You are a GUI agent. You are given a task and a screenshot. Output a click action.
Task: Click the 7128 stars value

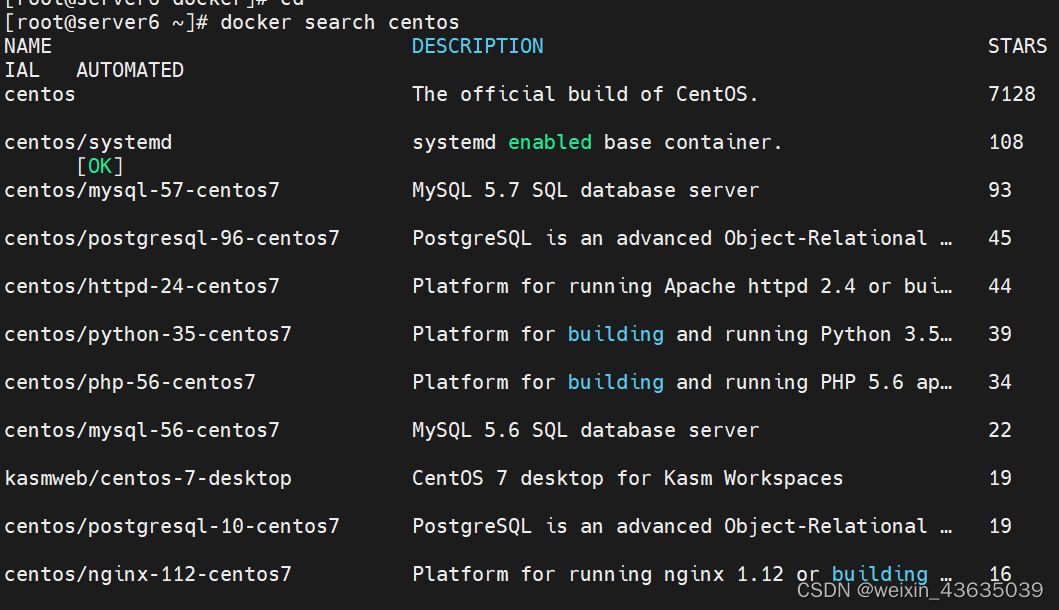click(x=1012, y=94)
